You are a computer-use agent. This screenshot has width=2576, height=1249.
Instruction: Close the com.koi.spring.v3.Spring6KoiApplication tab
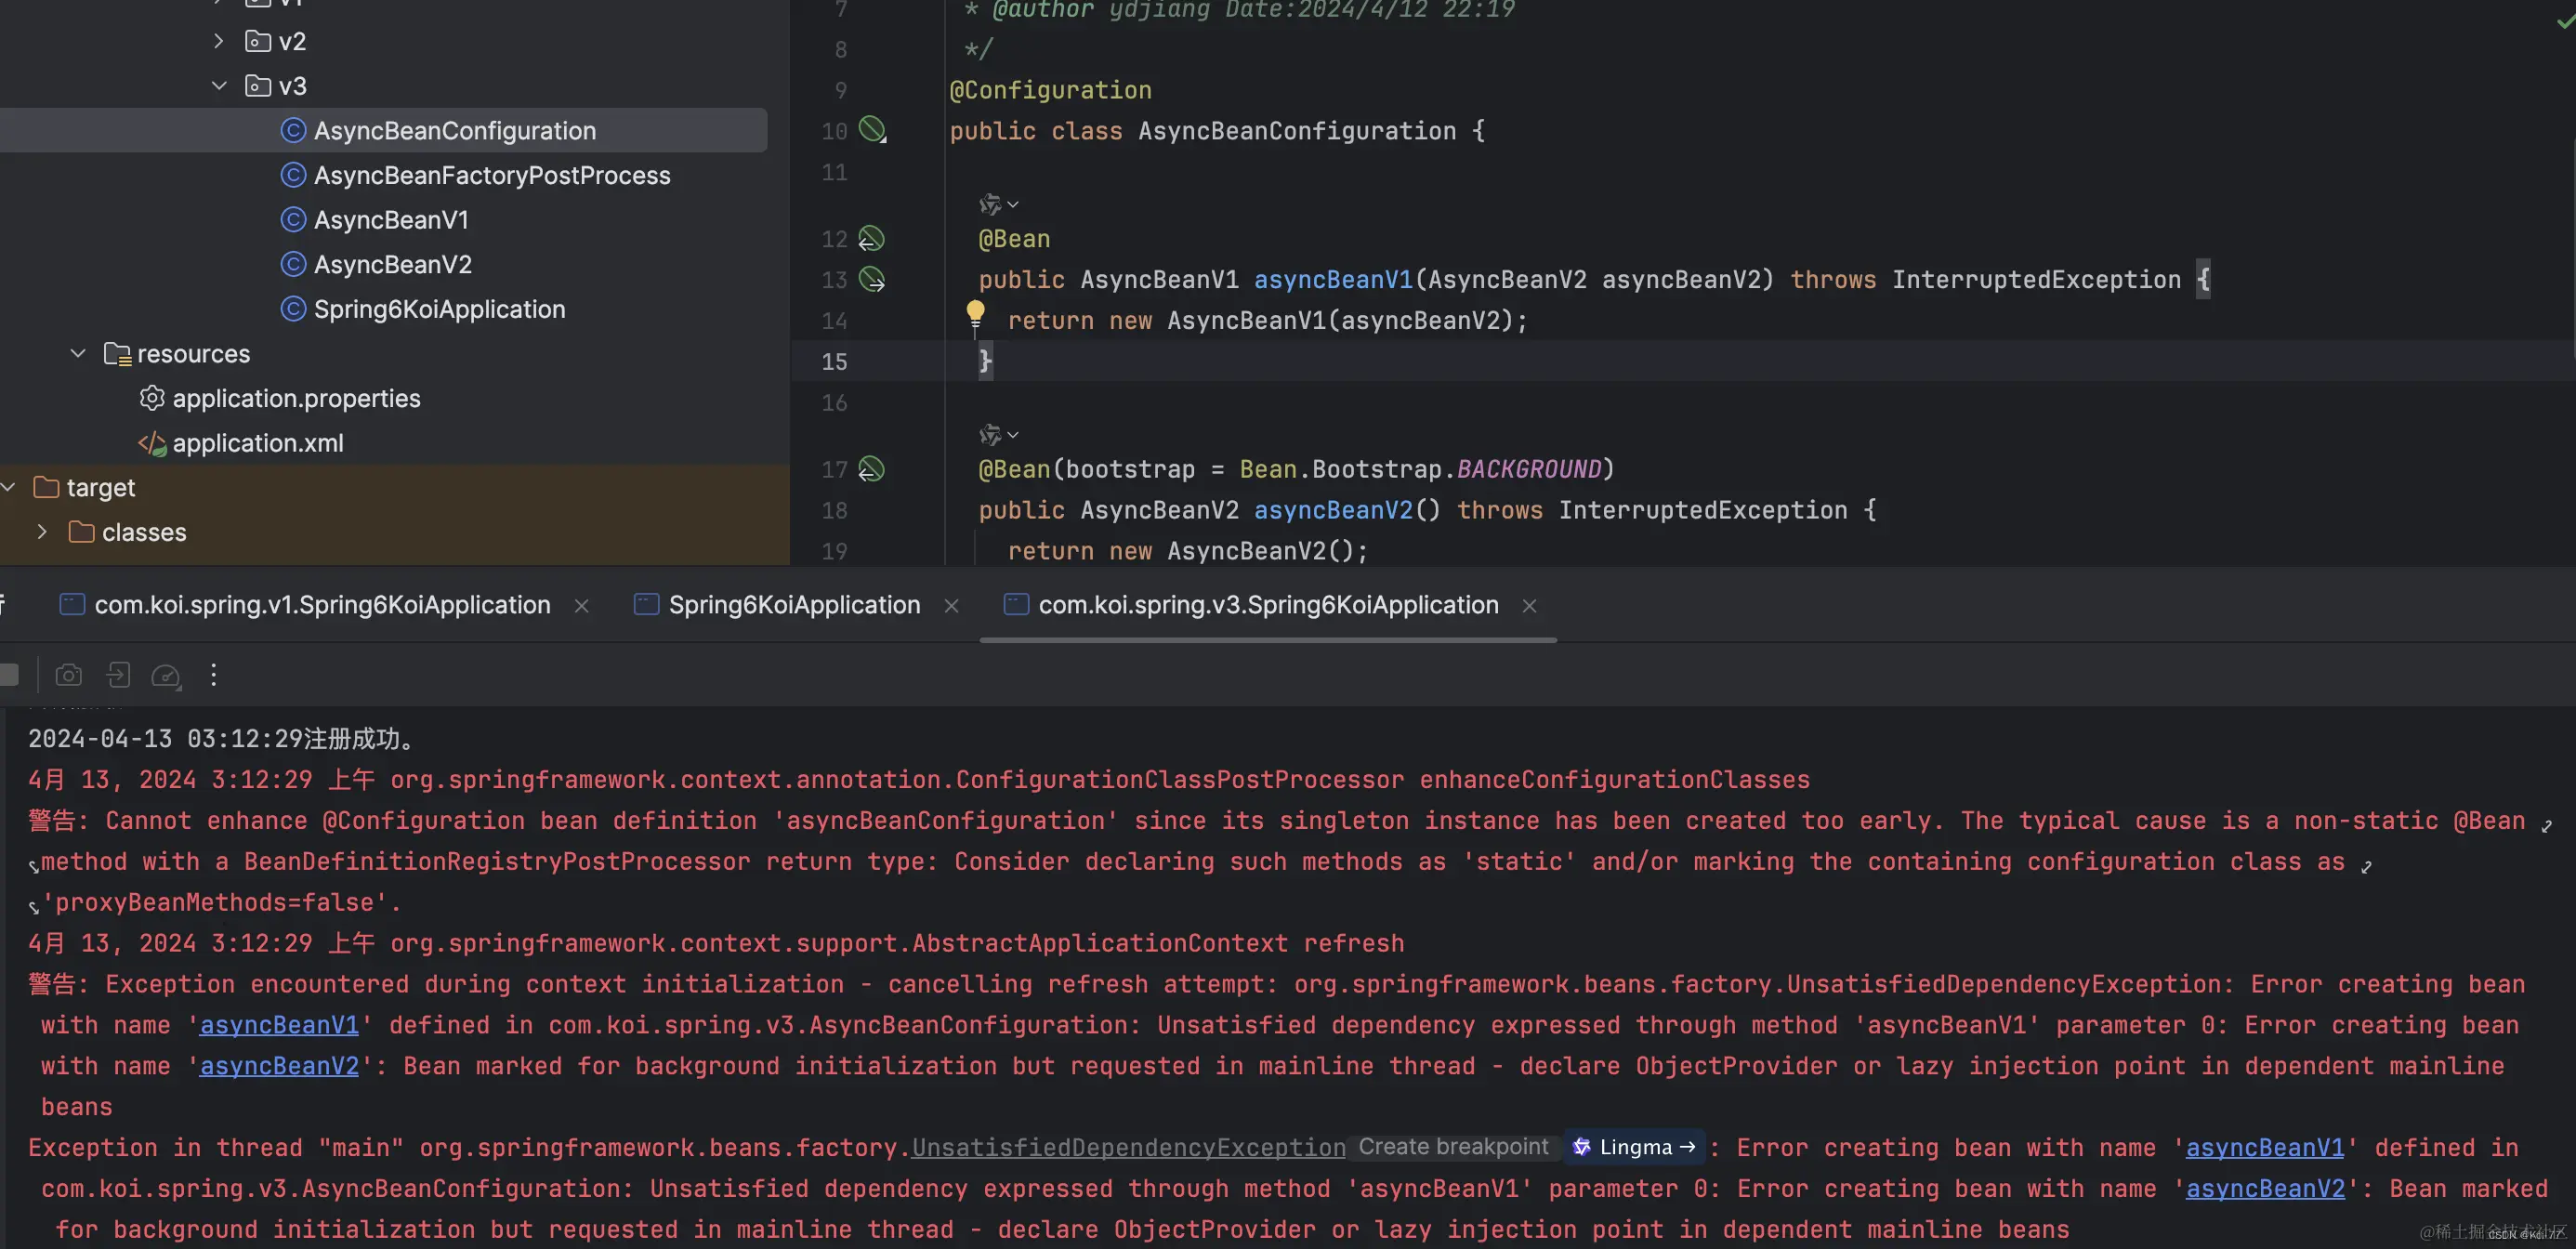1528,606
